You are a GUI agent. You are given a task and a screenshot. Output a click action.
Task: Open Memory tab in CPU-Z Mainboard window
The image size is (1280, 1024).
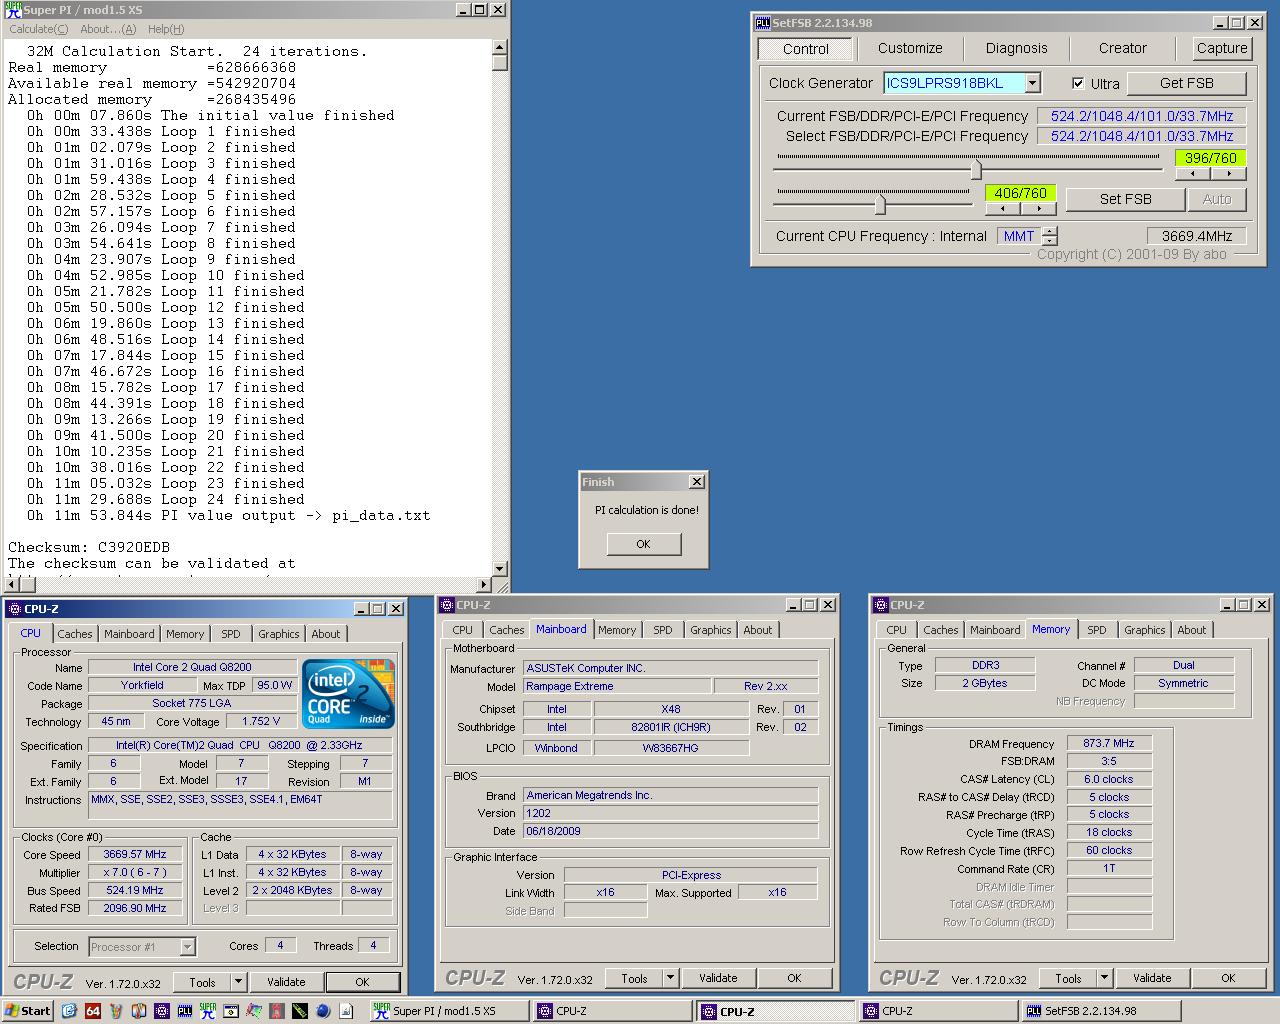(x=617, y=630)
